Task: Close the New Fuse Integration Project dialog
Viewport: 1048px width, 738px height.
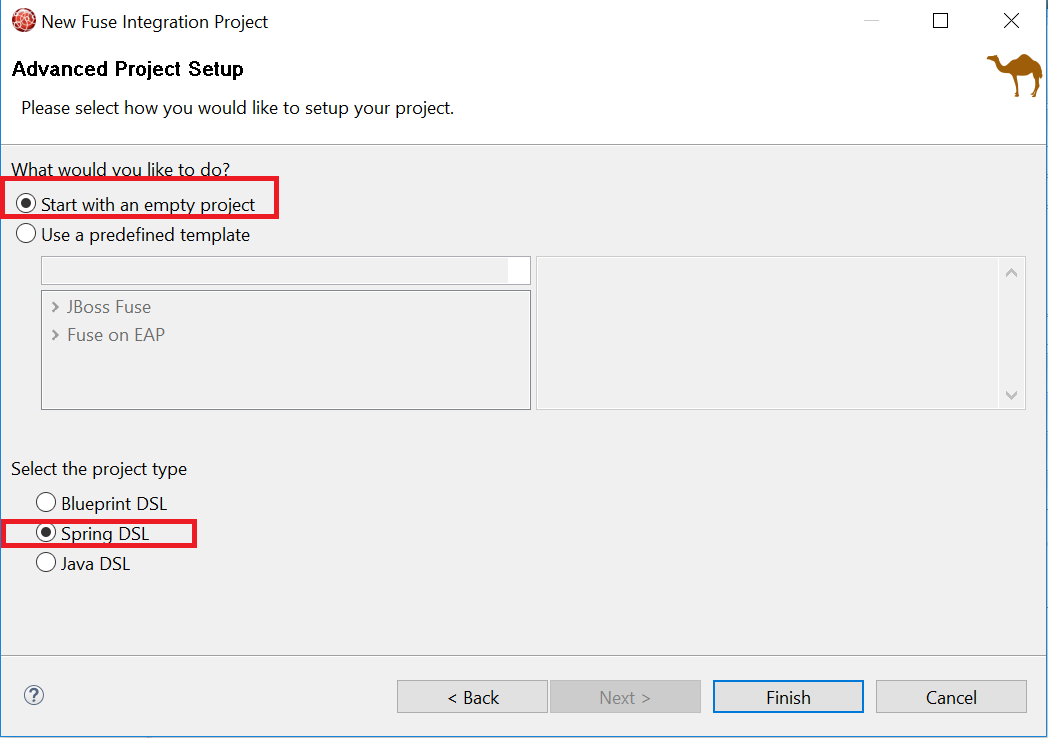Action: click(x=1011, y=21)
